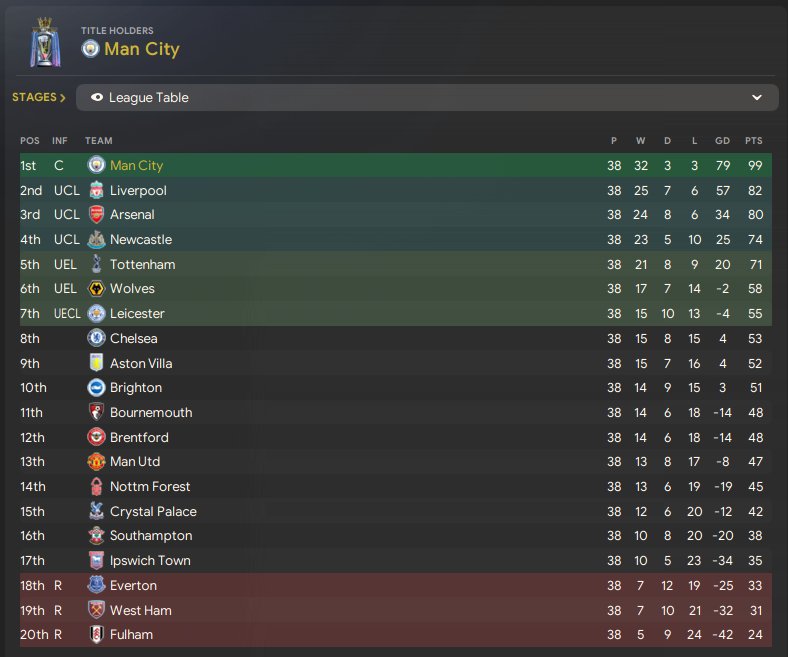This screenshot has height=657, width=788.
Task: Sort table by GD column header
Action: coord(722,140)
